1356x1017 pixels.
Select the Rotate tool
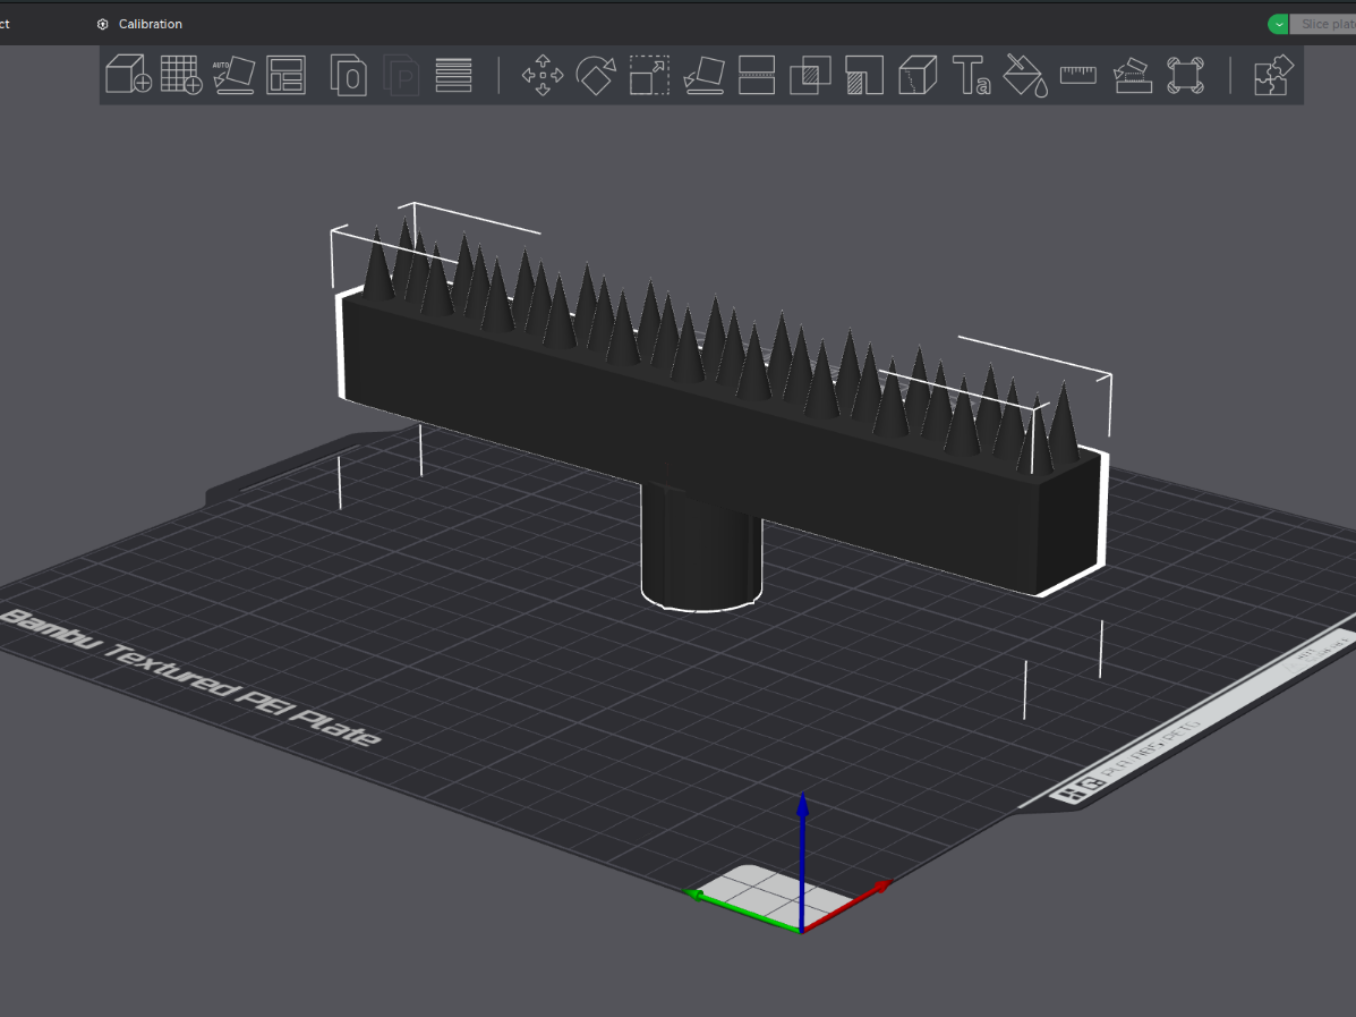click(x=596, y=75)
